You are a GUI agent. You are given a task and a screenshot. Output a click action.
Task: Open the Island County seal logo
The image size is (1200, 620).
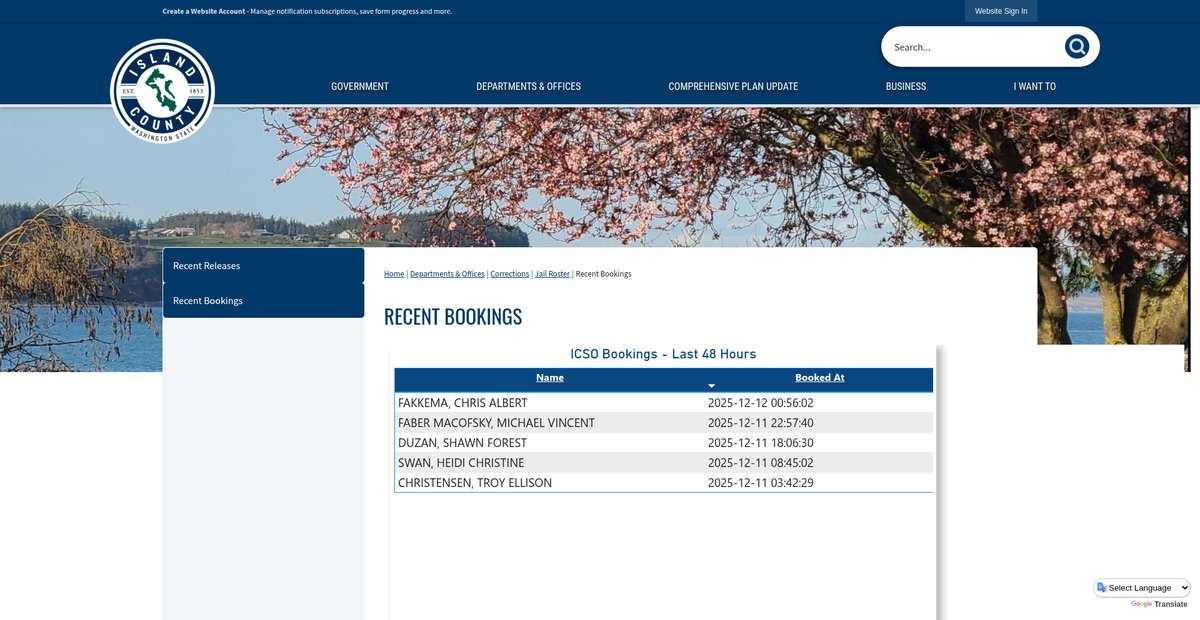point(162,91)
